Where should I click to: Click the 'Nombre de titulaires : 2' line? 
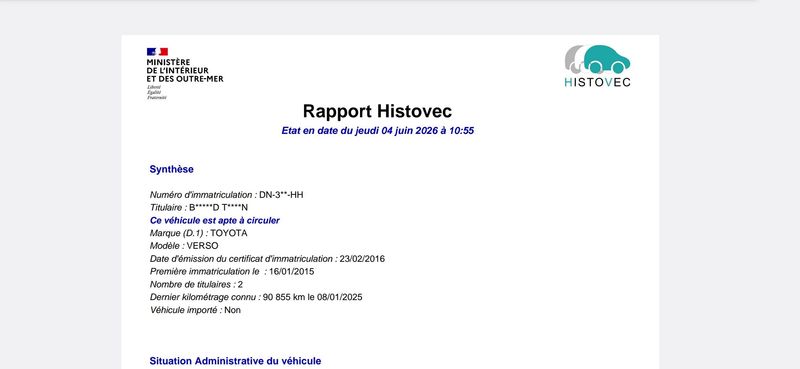coord(196,284)
